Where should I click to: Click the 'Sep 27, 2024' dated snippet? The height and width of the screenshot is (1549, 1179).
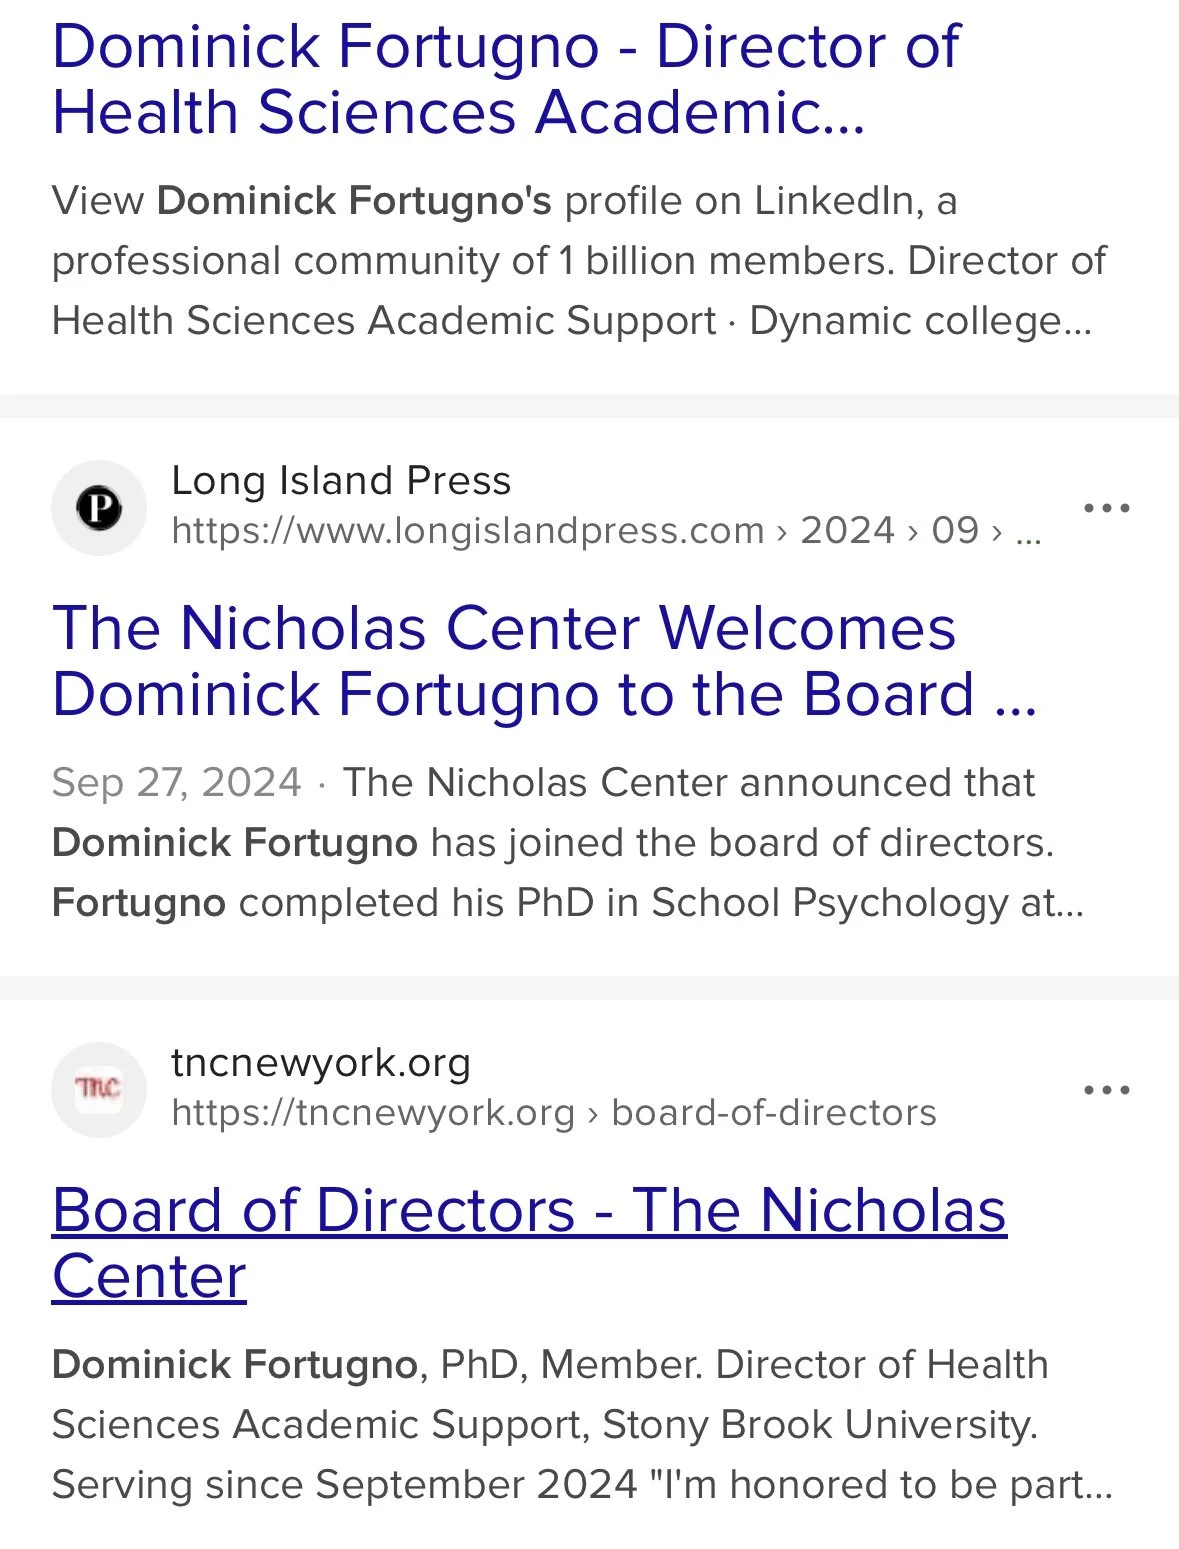point(567,843)
